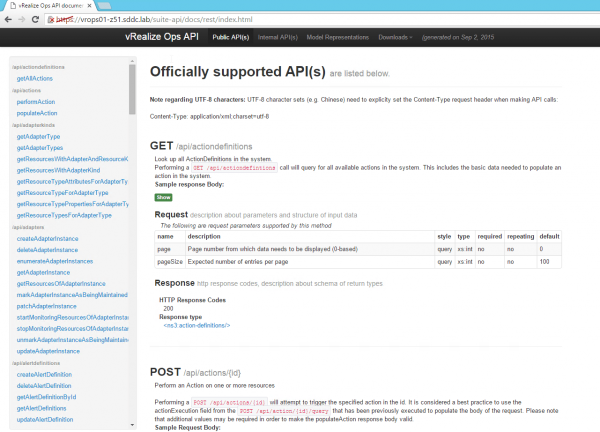Screen dimensions: 600x432
Task: Open getResourceTypePropertiesForAdapterType entry
Action: coord(72,204)
